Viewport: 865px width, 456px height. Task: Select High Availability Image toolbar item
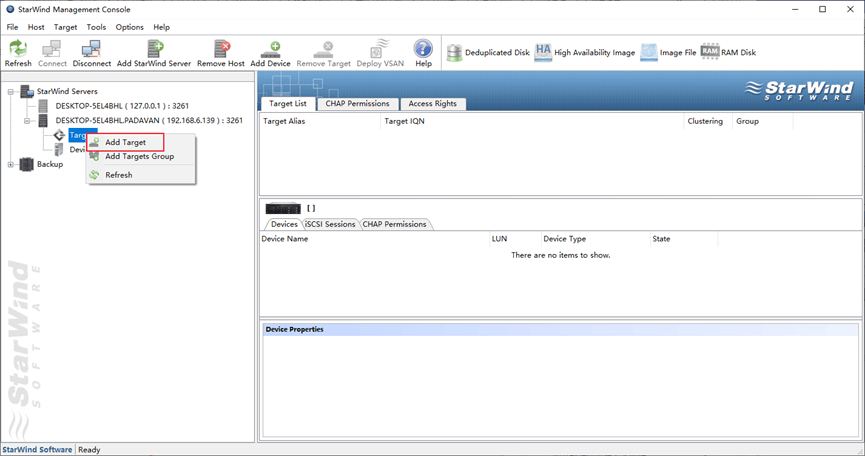[x=585, y=52]
